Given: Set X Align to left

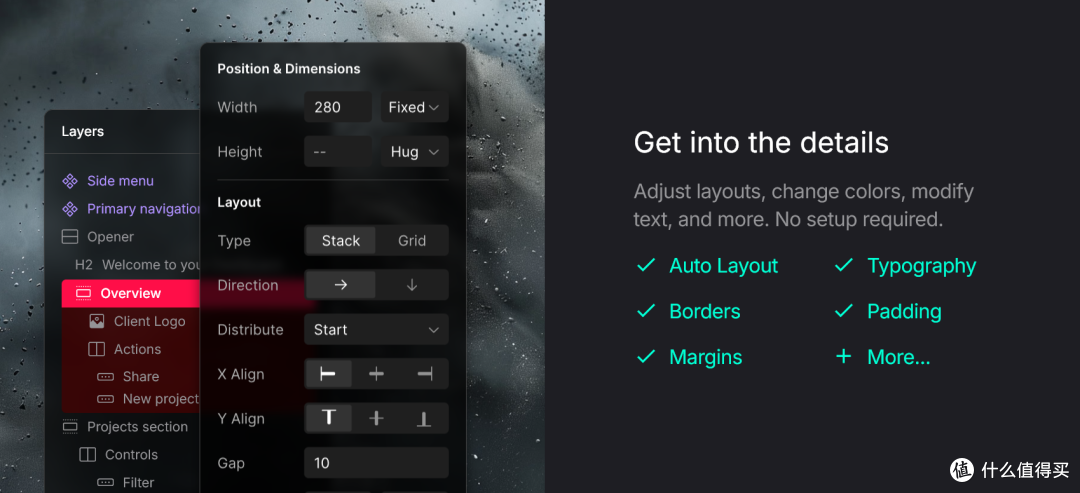Looking at the screenshot, I should click(x=329, y=374).
